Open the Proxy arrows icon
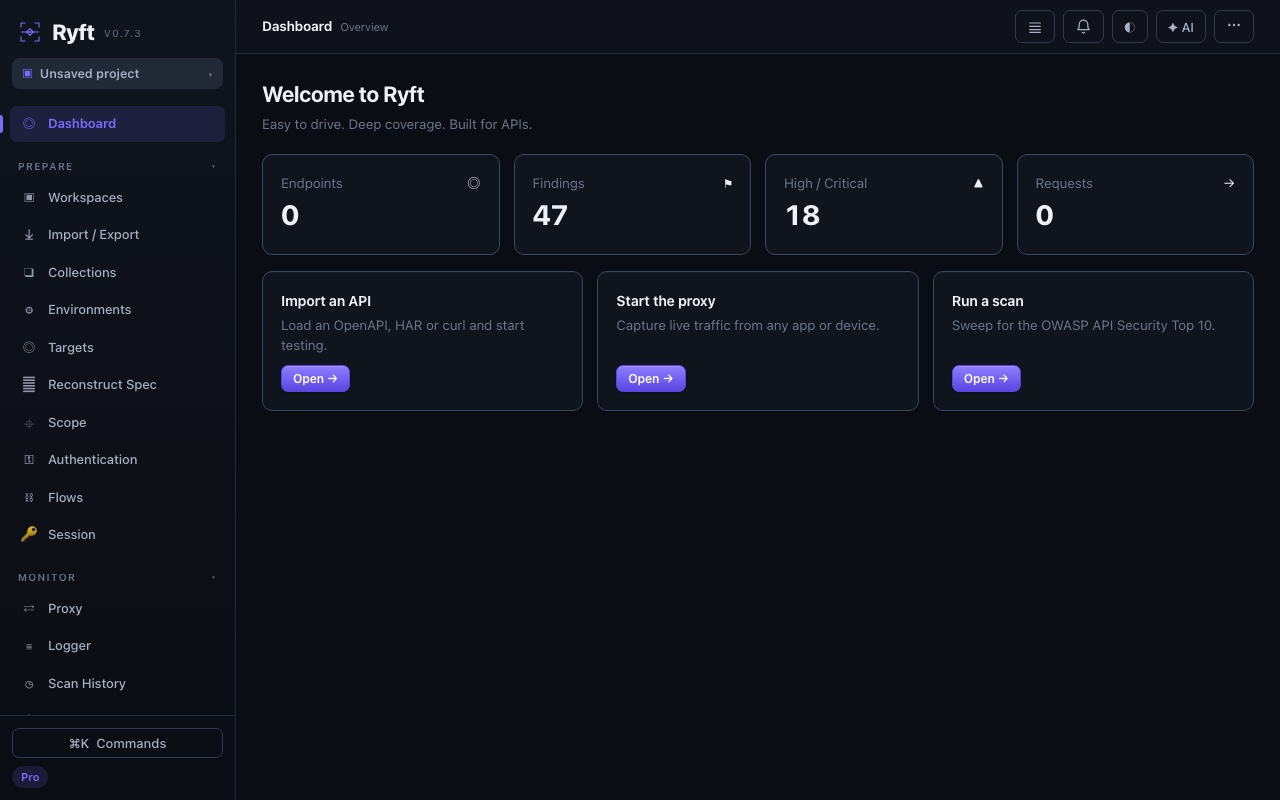 [x=29, y=609]
